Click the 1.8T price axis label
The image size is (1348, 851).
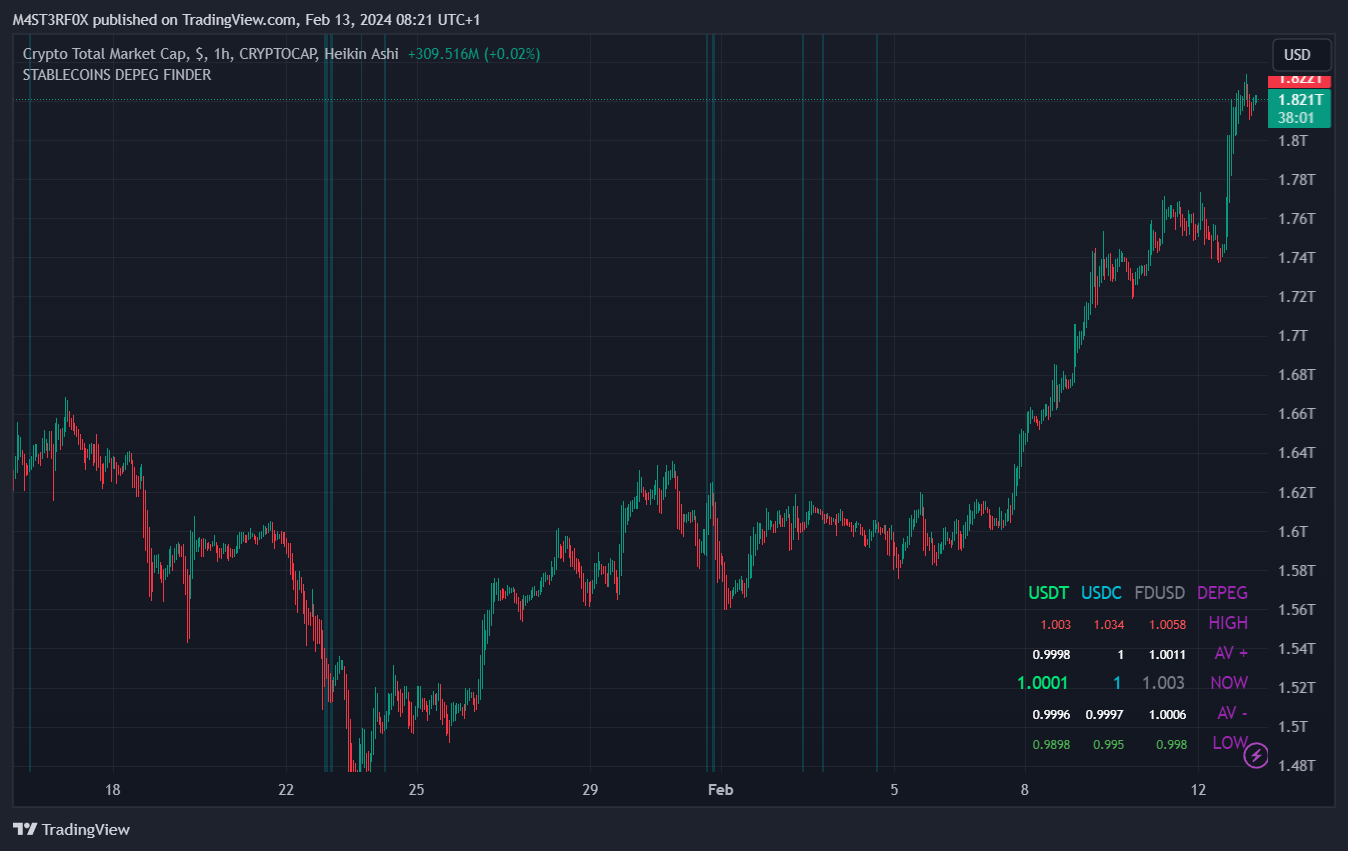pyautogui.click(x=1292, y=140)
